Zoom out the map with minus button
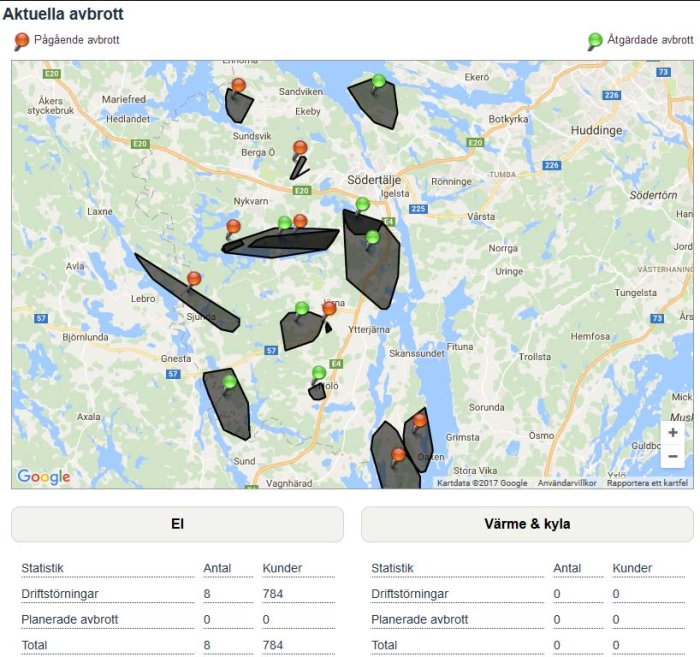700x657 pixels. pos(673,456)
